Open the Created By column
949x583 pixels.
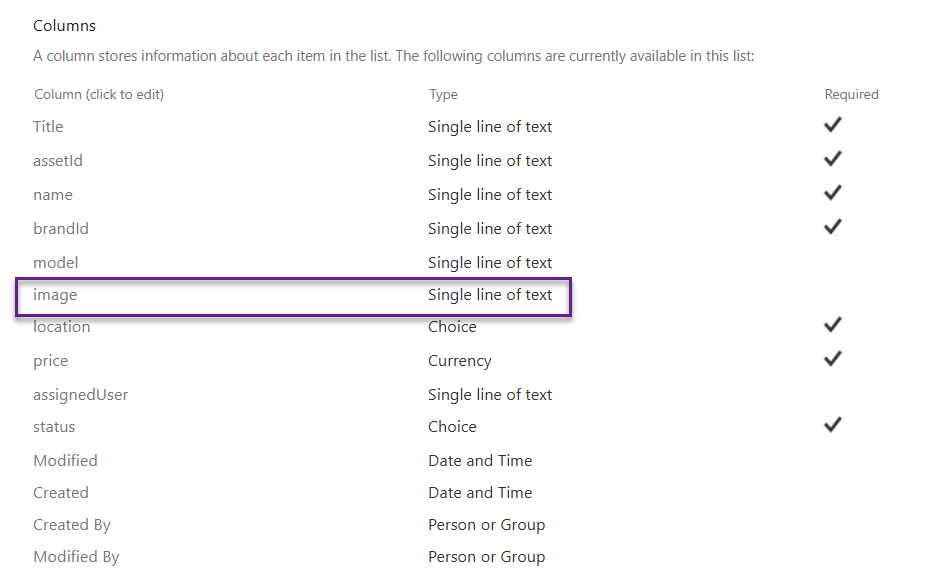tap(72, 525)
